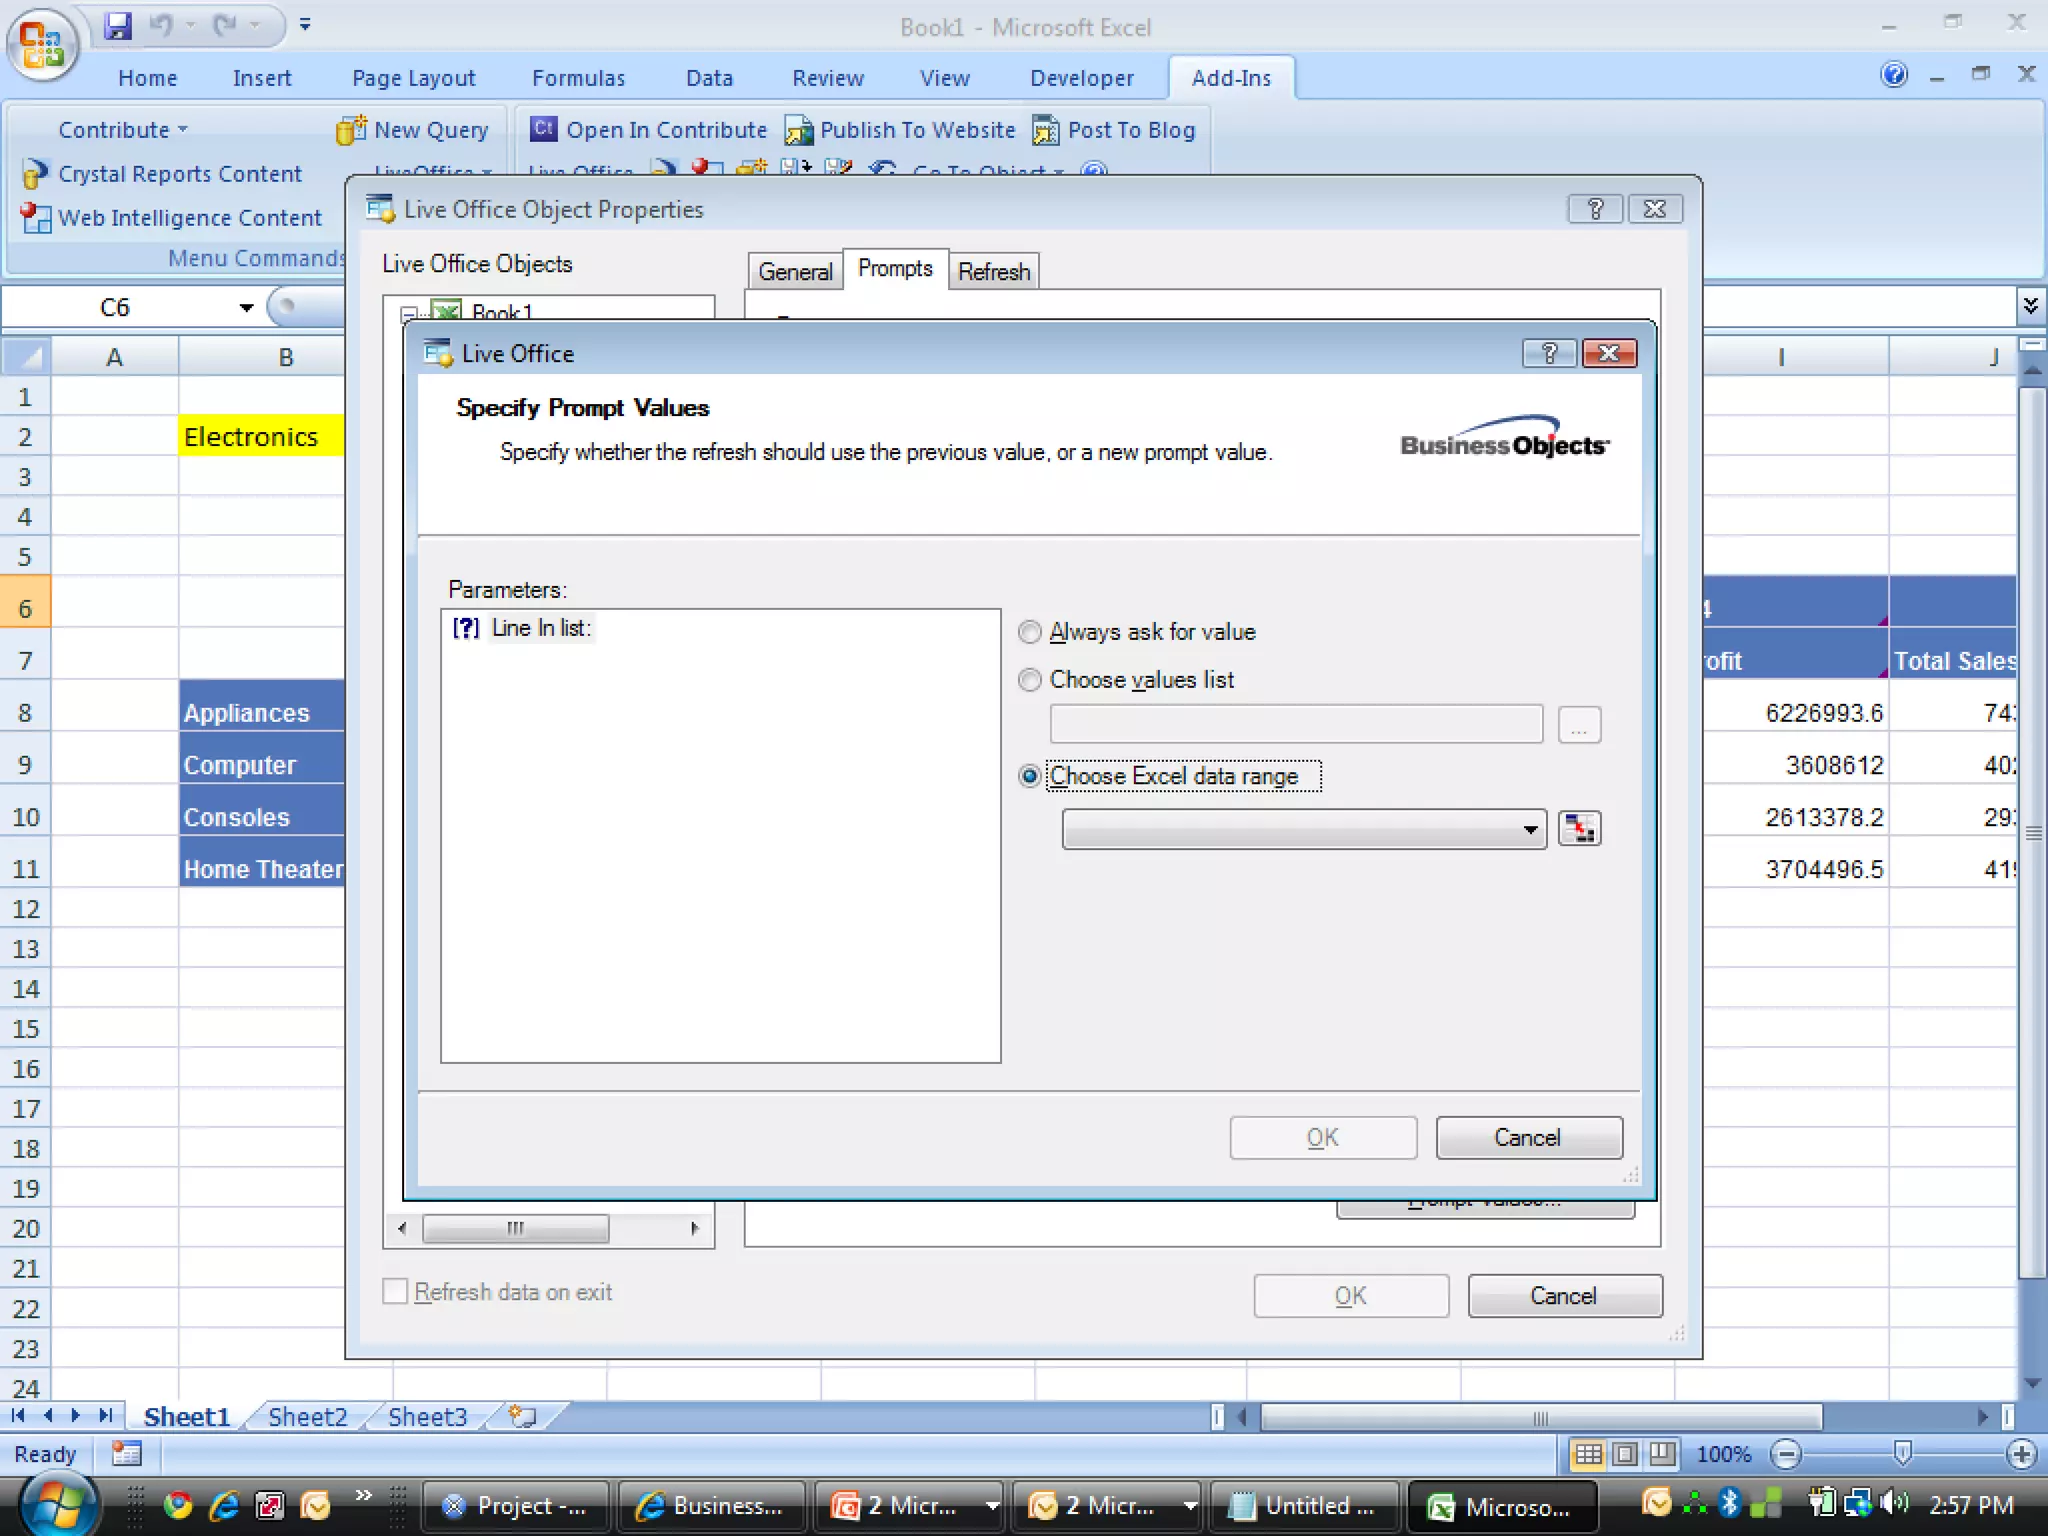Open the Name Box dropdown arrow
The height and width of the screenshot is (1536, 2048).
246,308
